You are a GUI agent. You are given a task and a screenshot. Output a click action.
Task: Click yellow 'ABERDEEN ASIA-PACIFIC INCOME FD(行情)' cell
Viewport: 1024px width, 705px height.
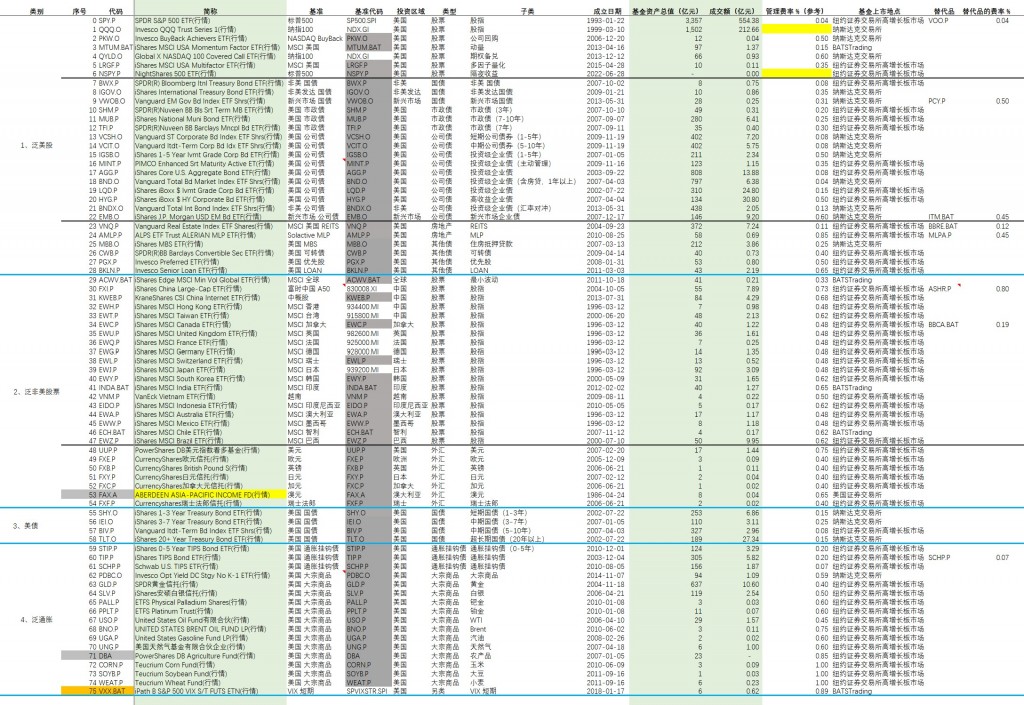[210, 495]
